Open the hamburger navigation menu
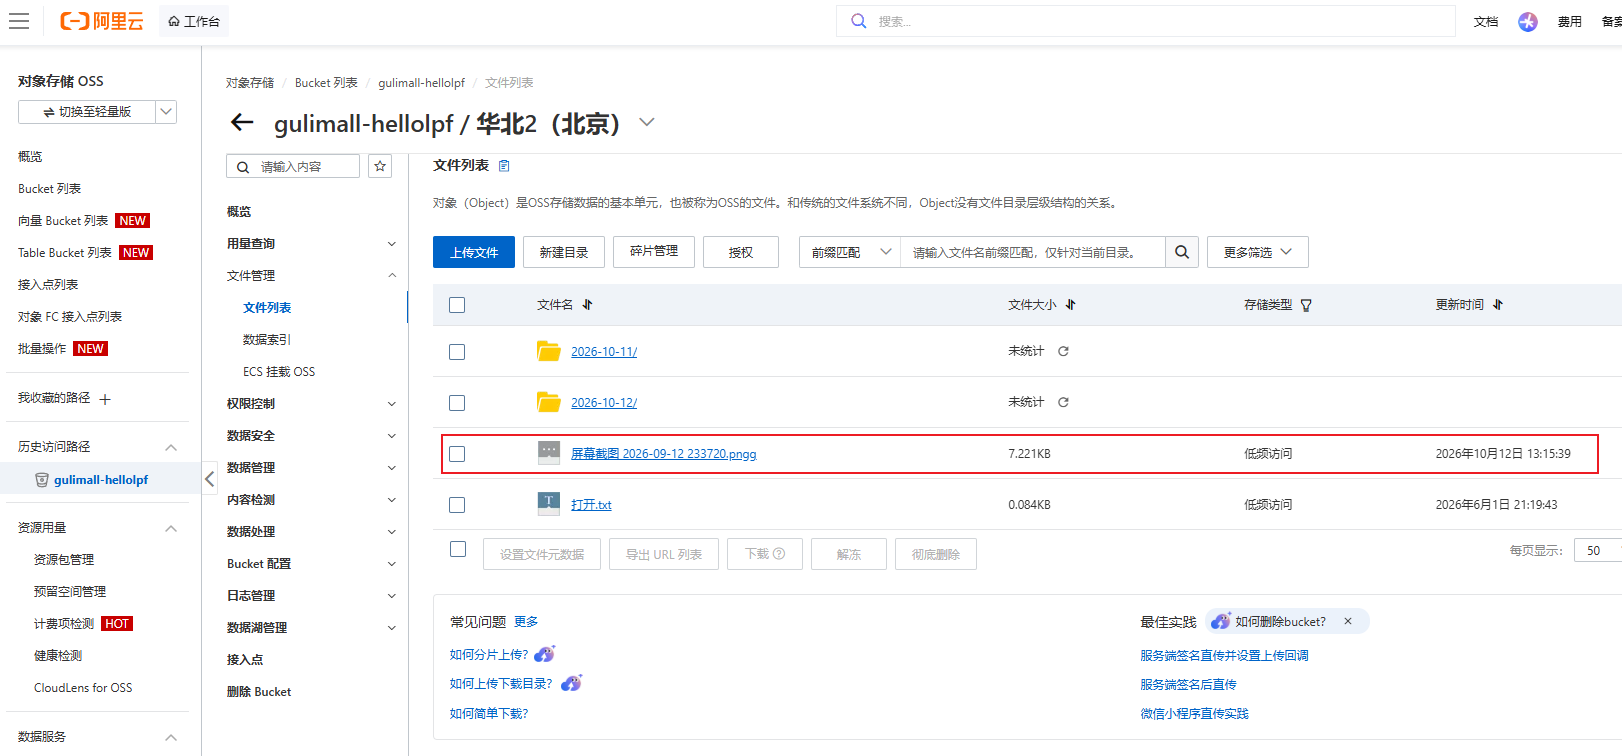The height and width of the screenshot is (756, 1622). point(19,21)
